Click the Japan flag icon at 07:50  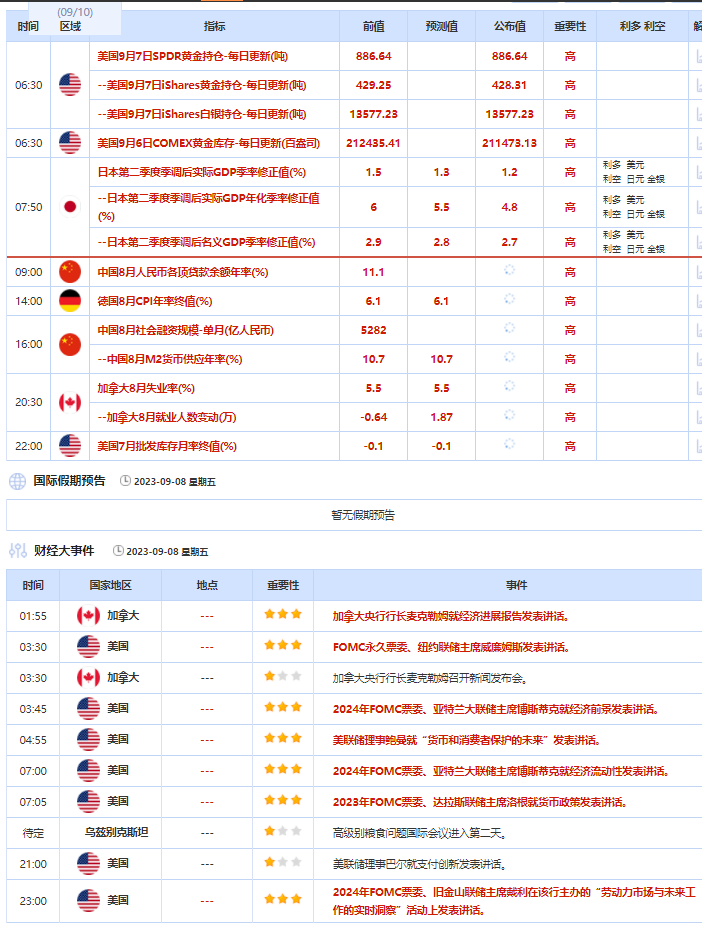tap(69, 207)
